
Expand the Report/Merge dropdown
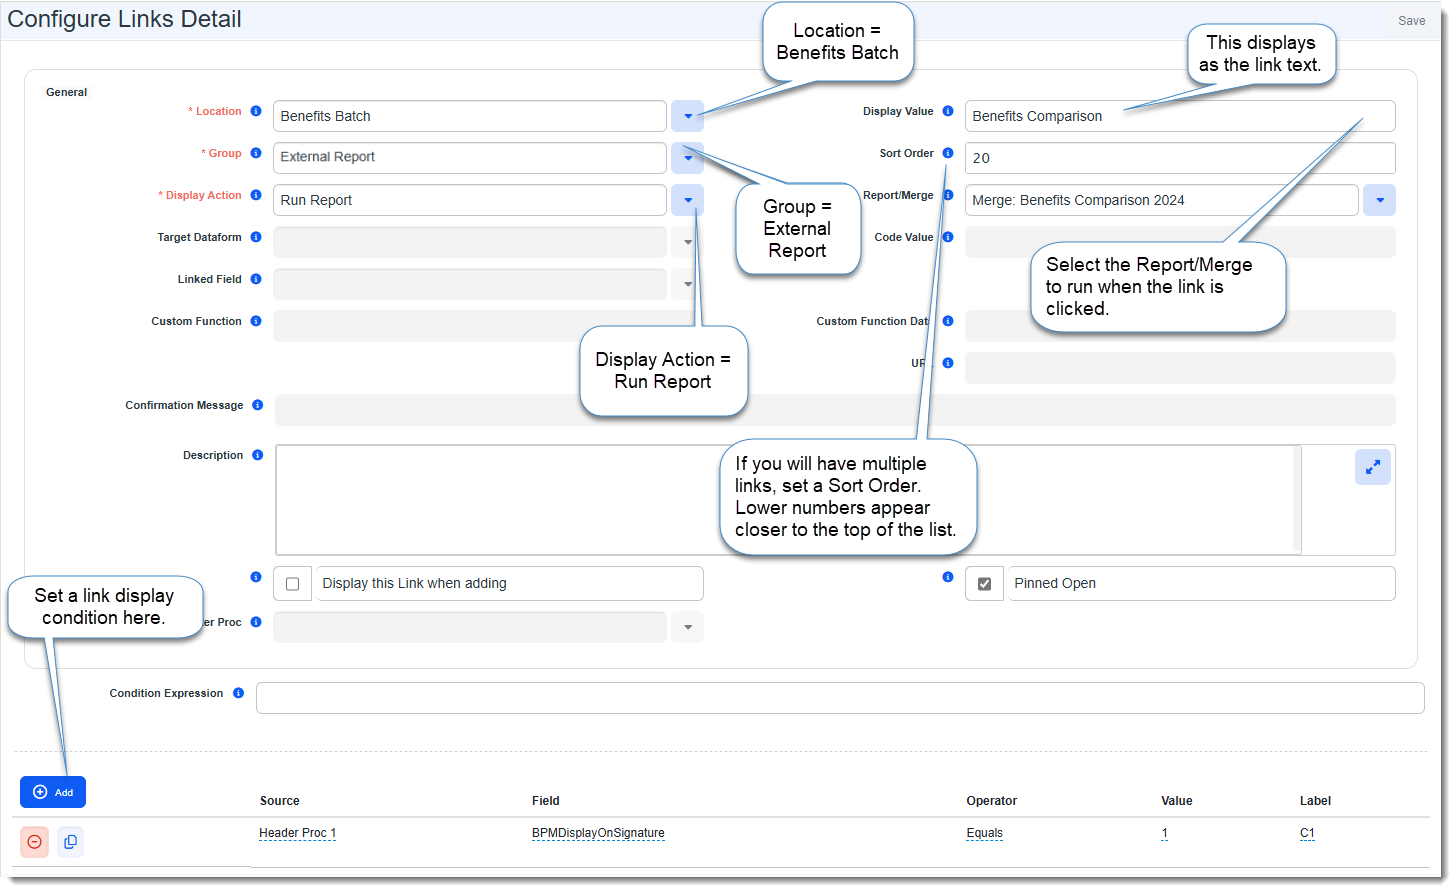coord(1380,200)
